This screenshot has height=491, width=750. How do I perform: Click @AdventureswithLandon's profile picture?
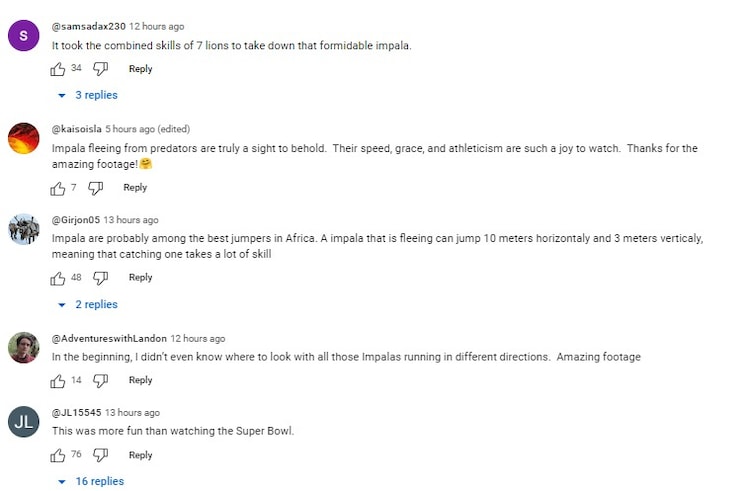(x=23, y=347)
